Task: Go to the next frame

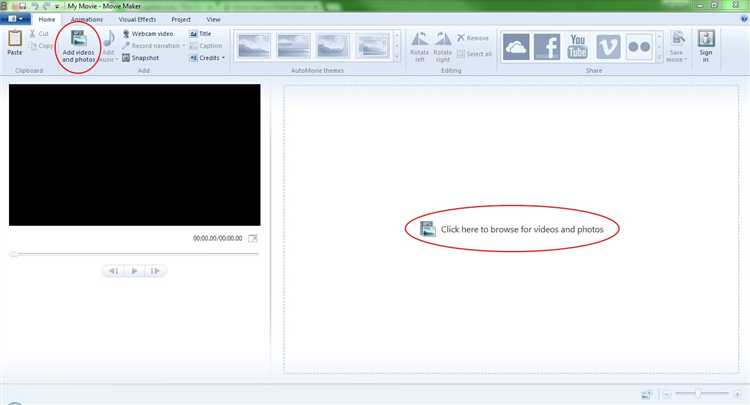Action: pyautogui.click(x=155, y=271)
